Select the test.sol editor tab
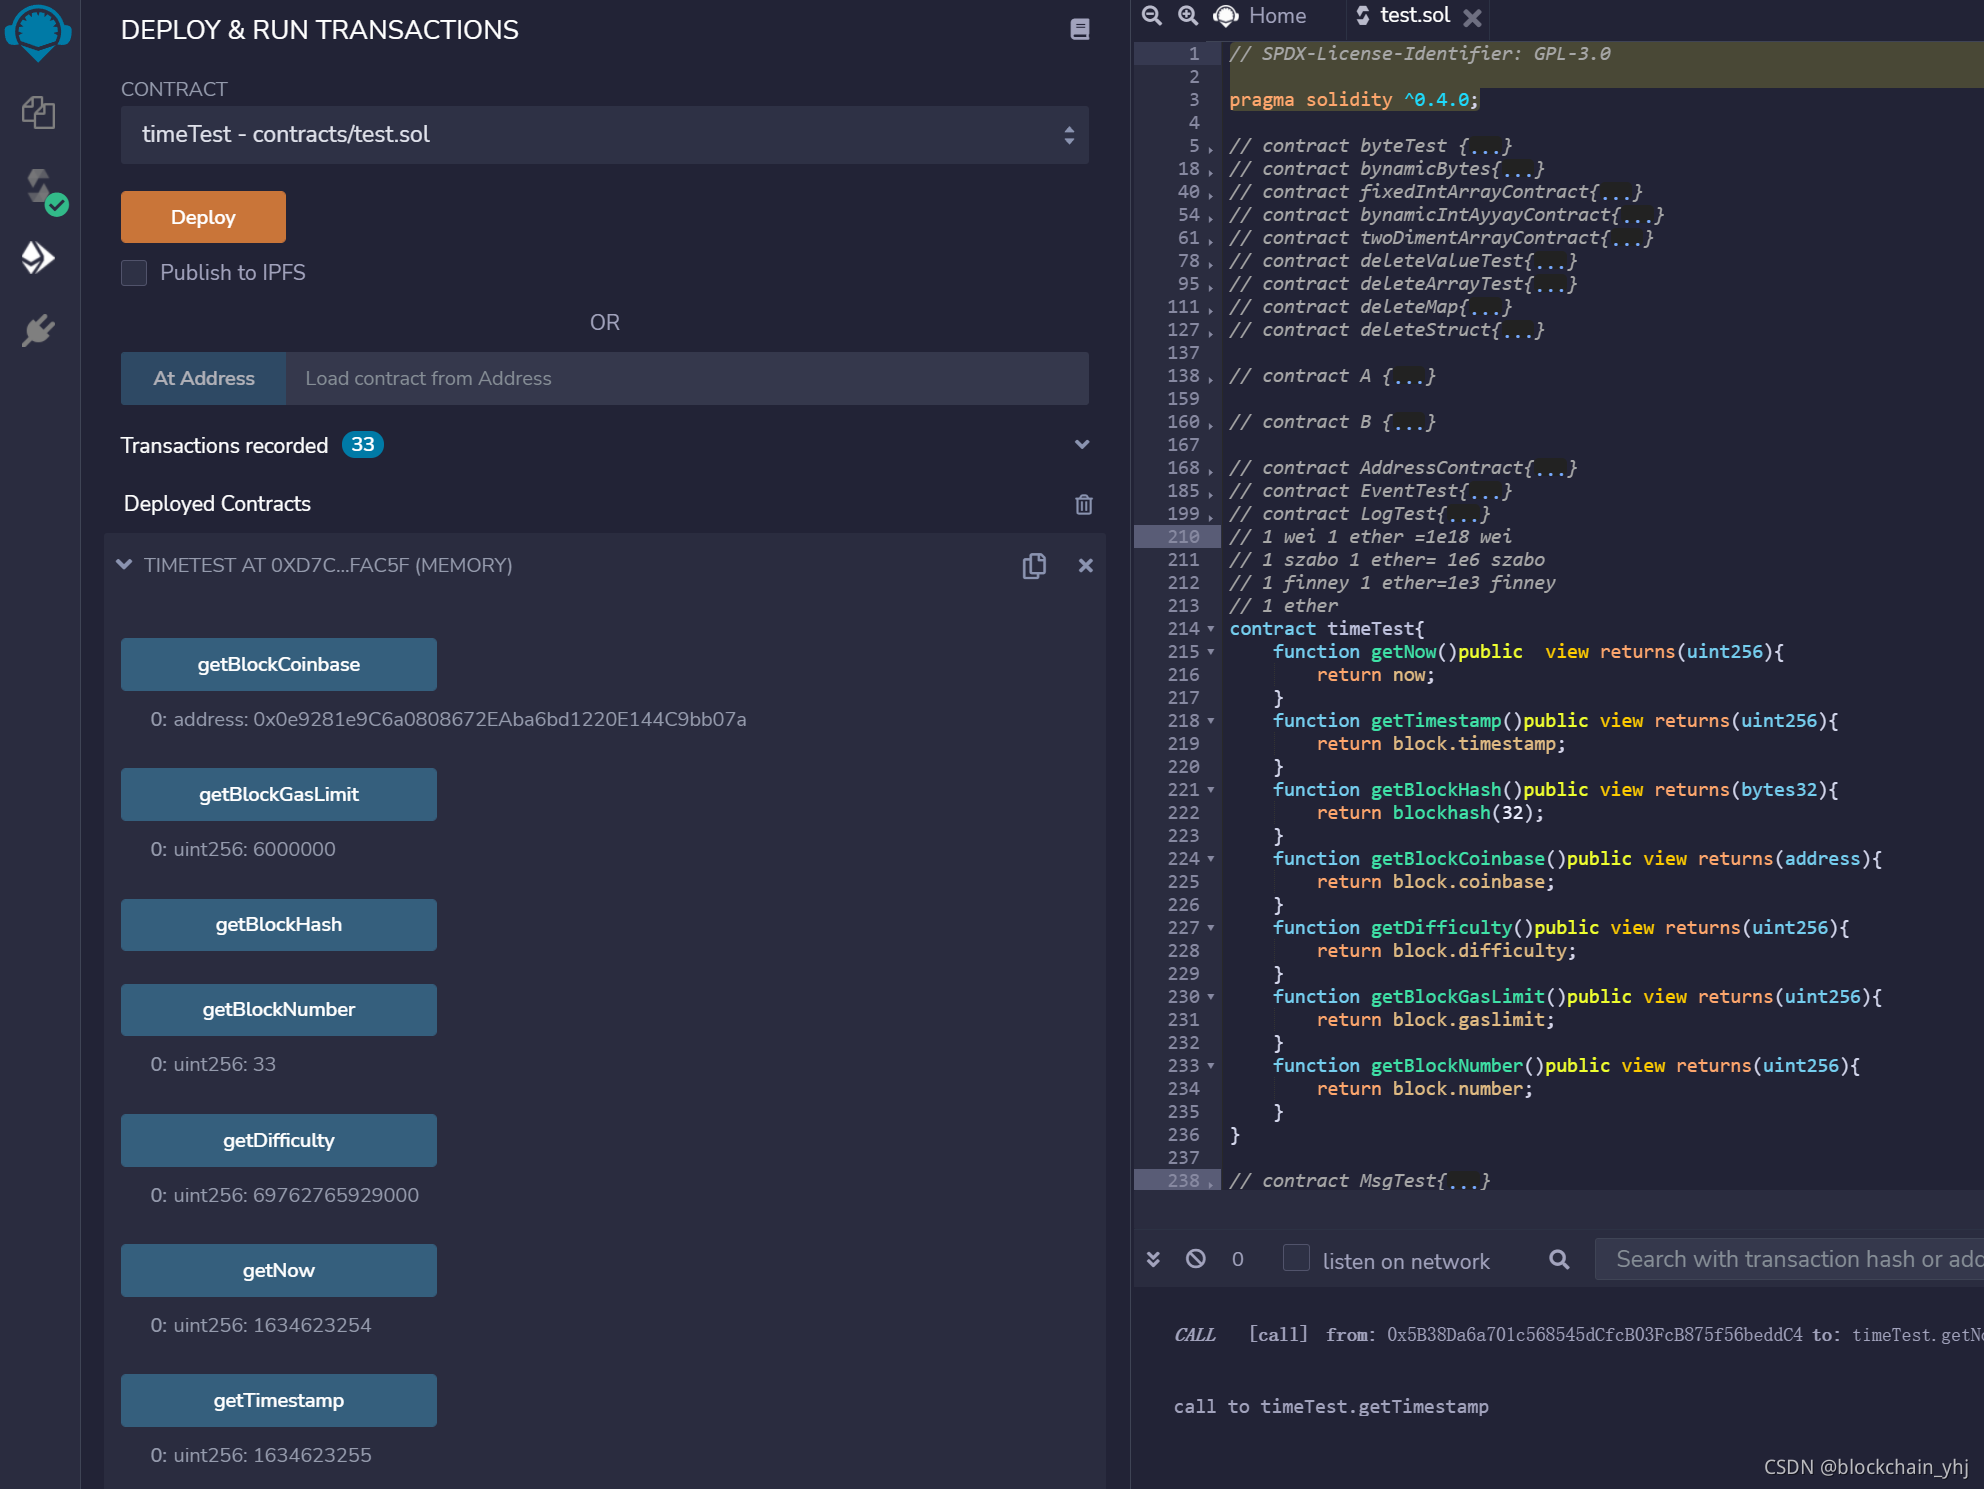The image size is (1984, 1489). pos(1413,16)
